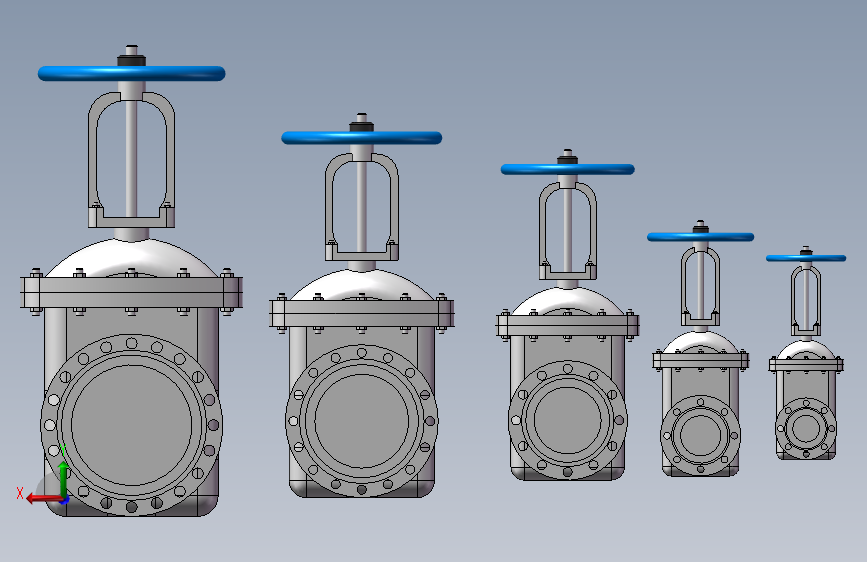This screenshot has width=867, height=562.
Task: Click the red X axis arrow of the triad
Action: (x=43, y=499)
